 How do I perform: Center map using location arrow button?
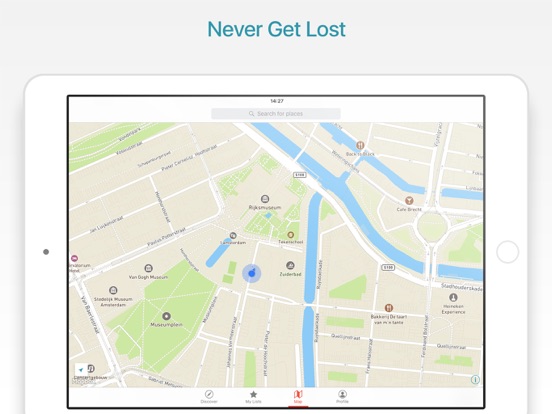tap(81, 370)
